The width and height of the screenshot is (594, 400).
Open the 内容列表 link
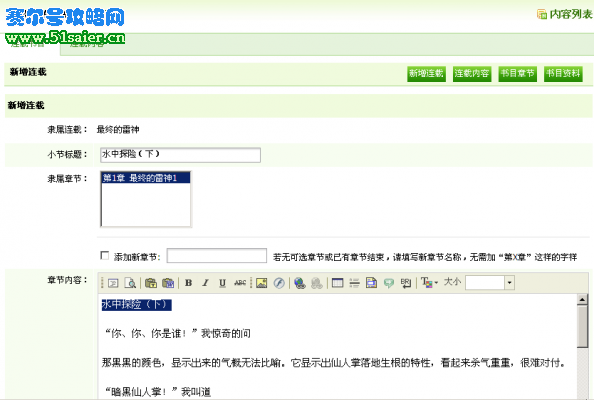point(565,14)
